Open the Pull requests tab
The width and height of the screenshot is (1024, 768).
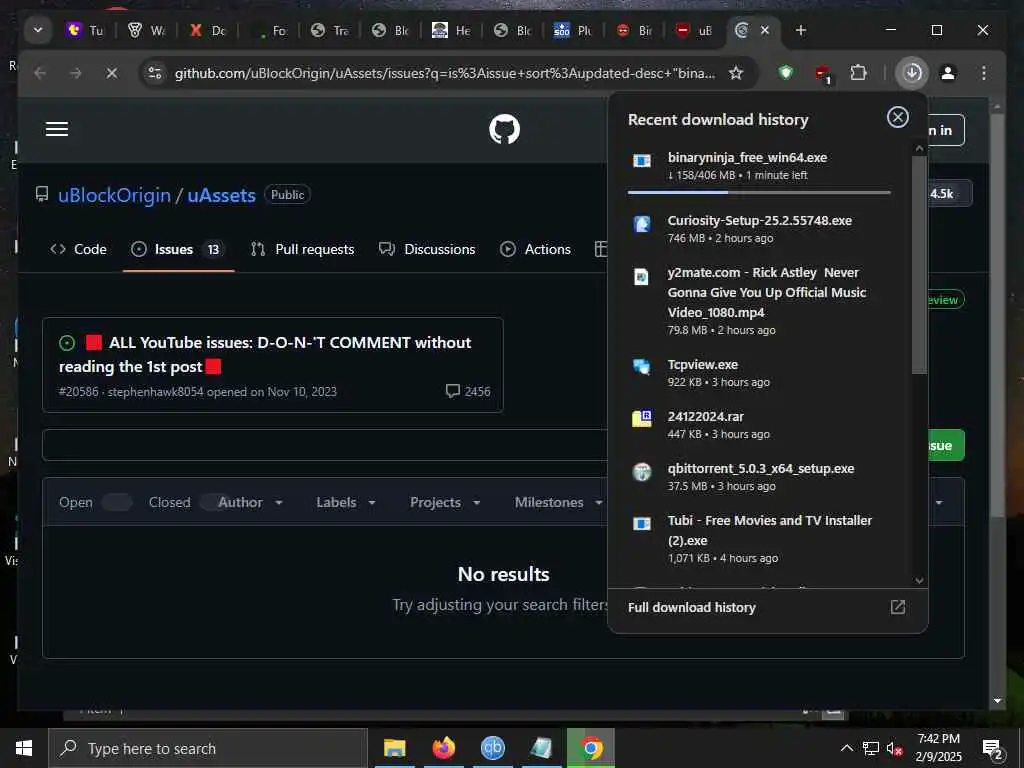pos(302,249)
